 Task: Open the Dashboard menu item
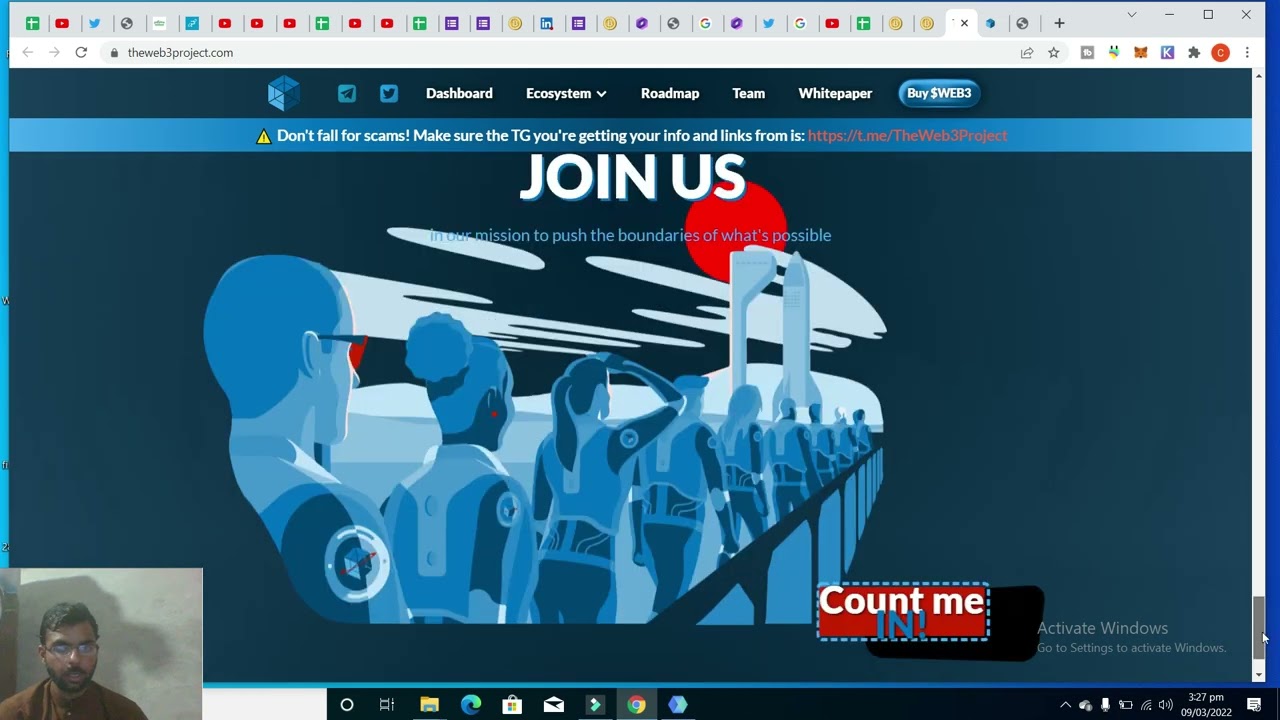pyautogui.click(x=459, y=93)
